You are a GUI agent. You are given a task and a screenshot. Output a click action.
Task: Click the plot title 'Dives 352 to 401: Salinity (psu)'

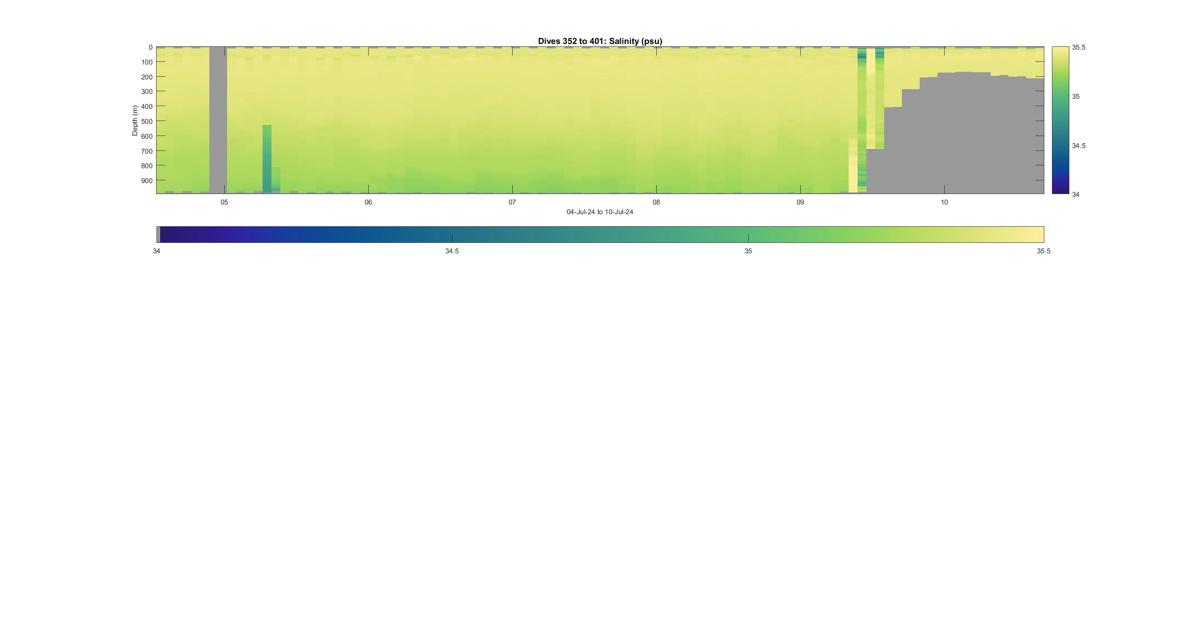pyautogui.click(x=600, y=41)
